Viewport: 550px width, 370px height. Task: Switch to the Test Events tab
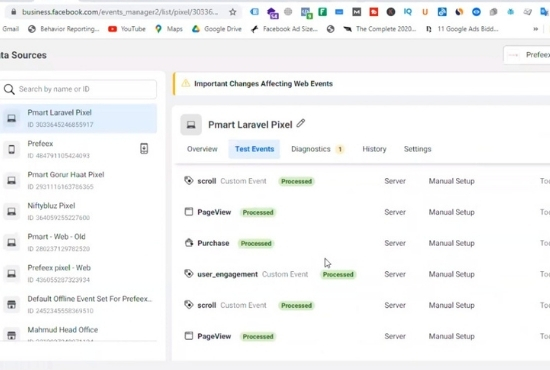coord(254,149)
